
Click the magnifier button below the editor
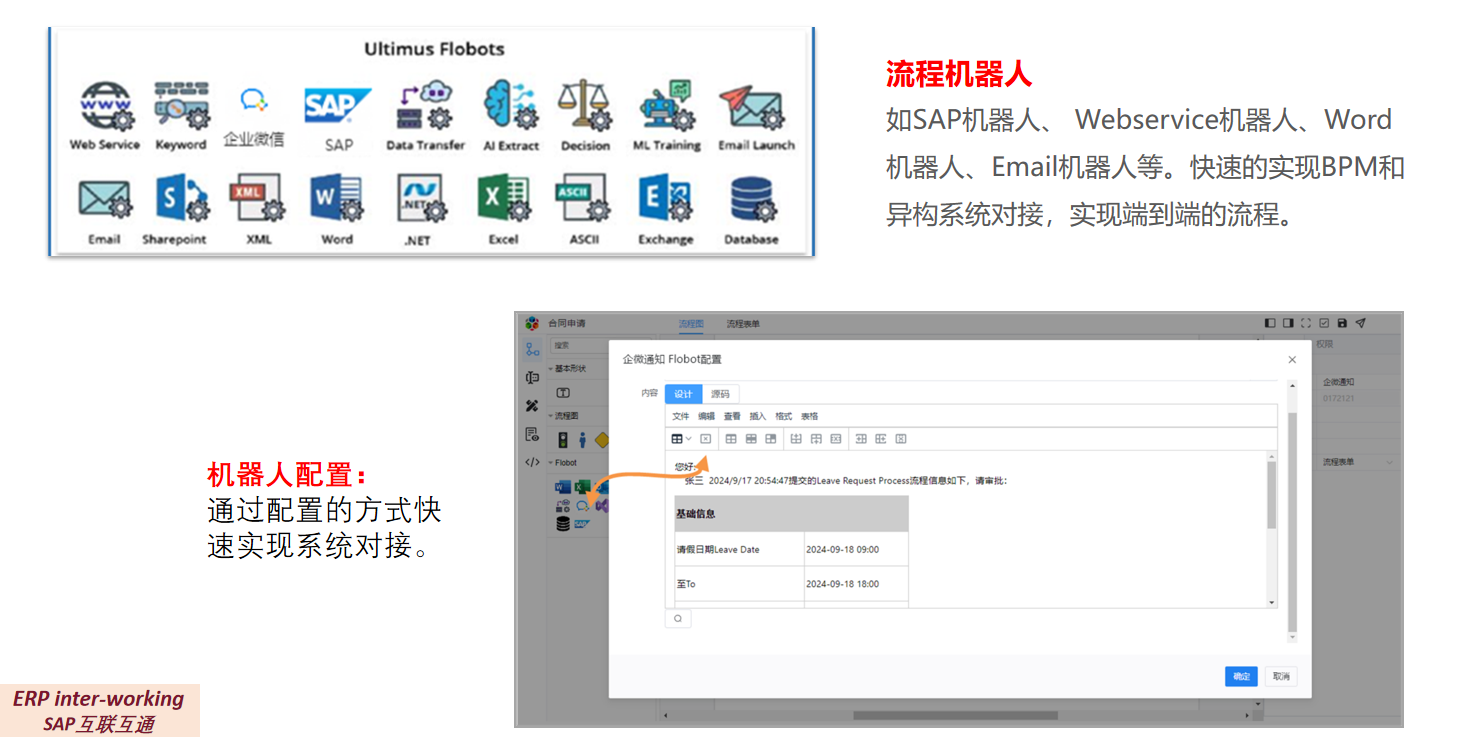click(x=677, y=619)
